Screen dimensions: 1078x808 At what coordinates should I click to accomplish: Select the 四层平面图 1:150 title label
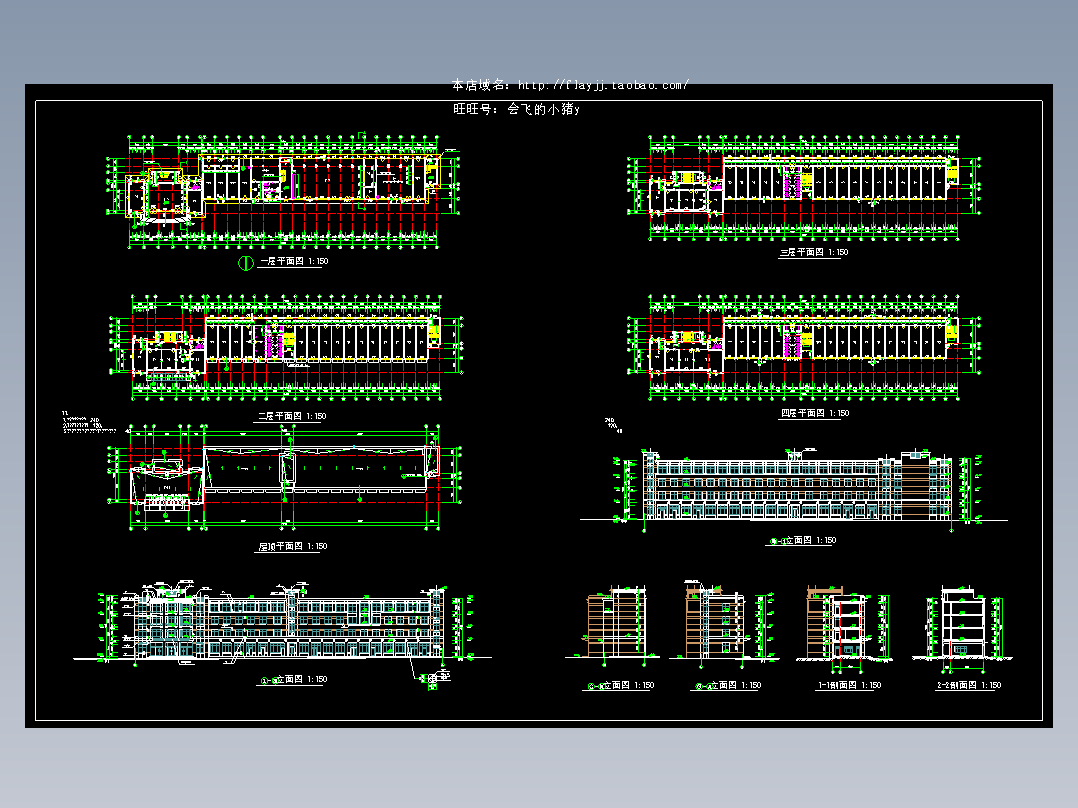[x=815, y=413]
